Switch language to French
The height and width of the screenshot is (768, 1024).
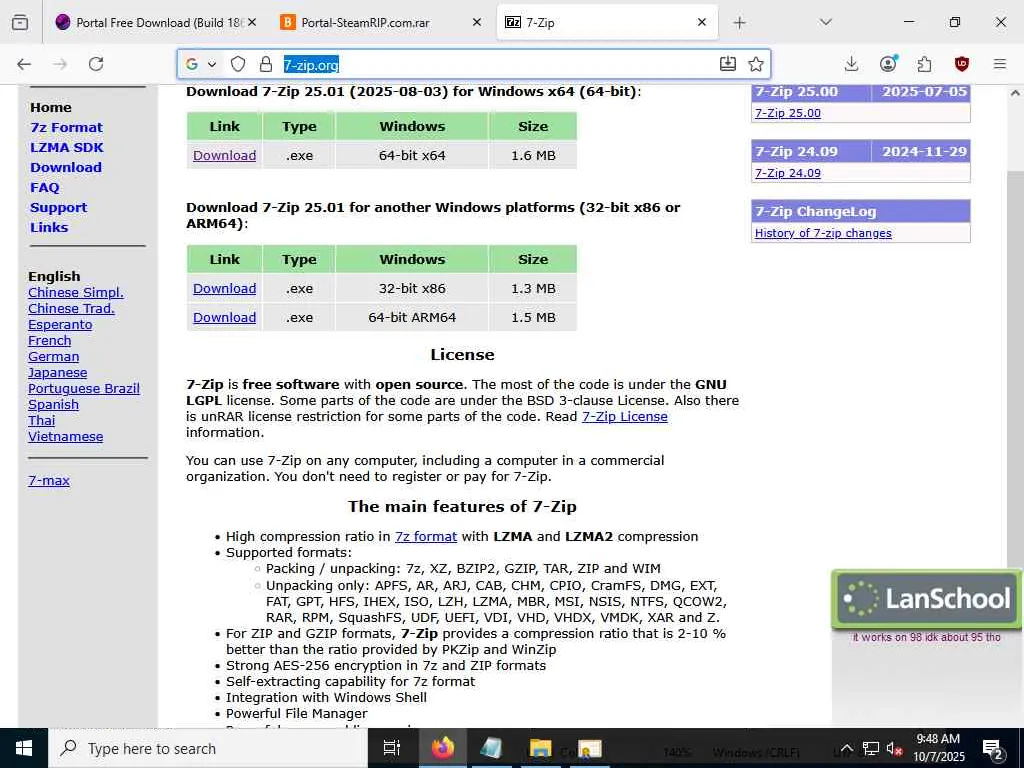[50, 340]
